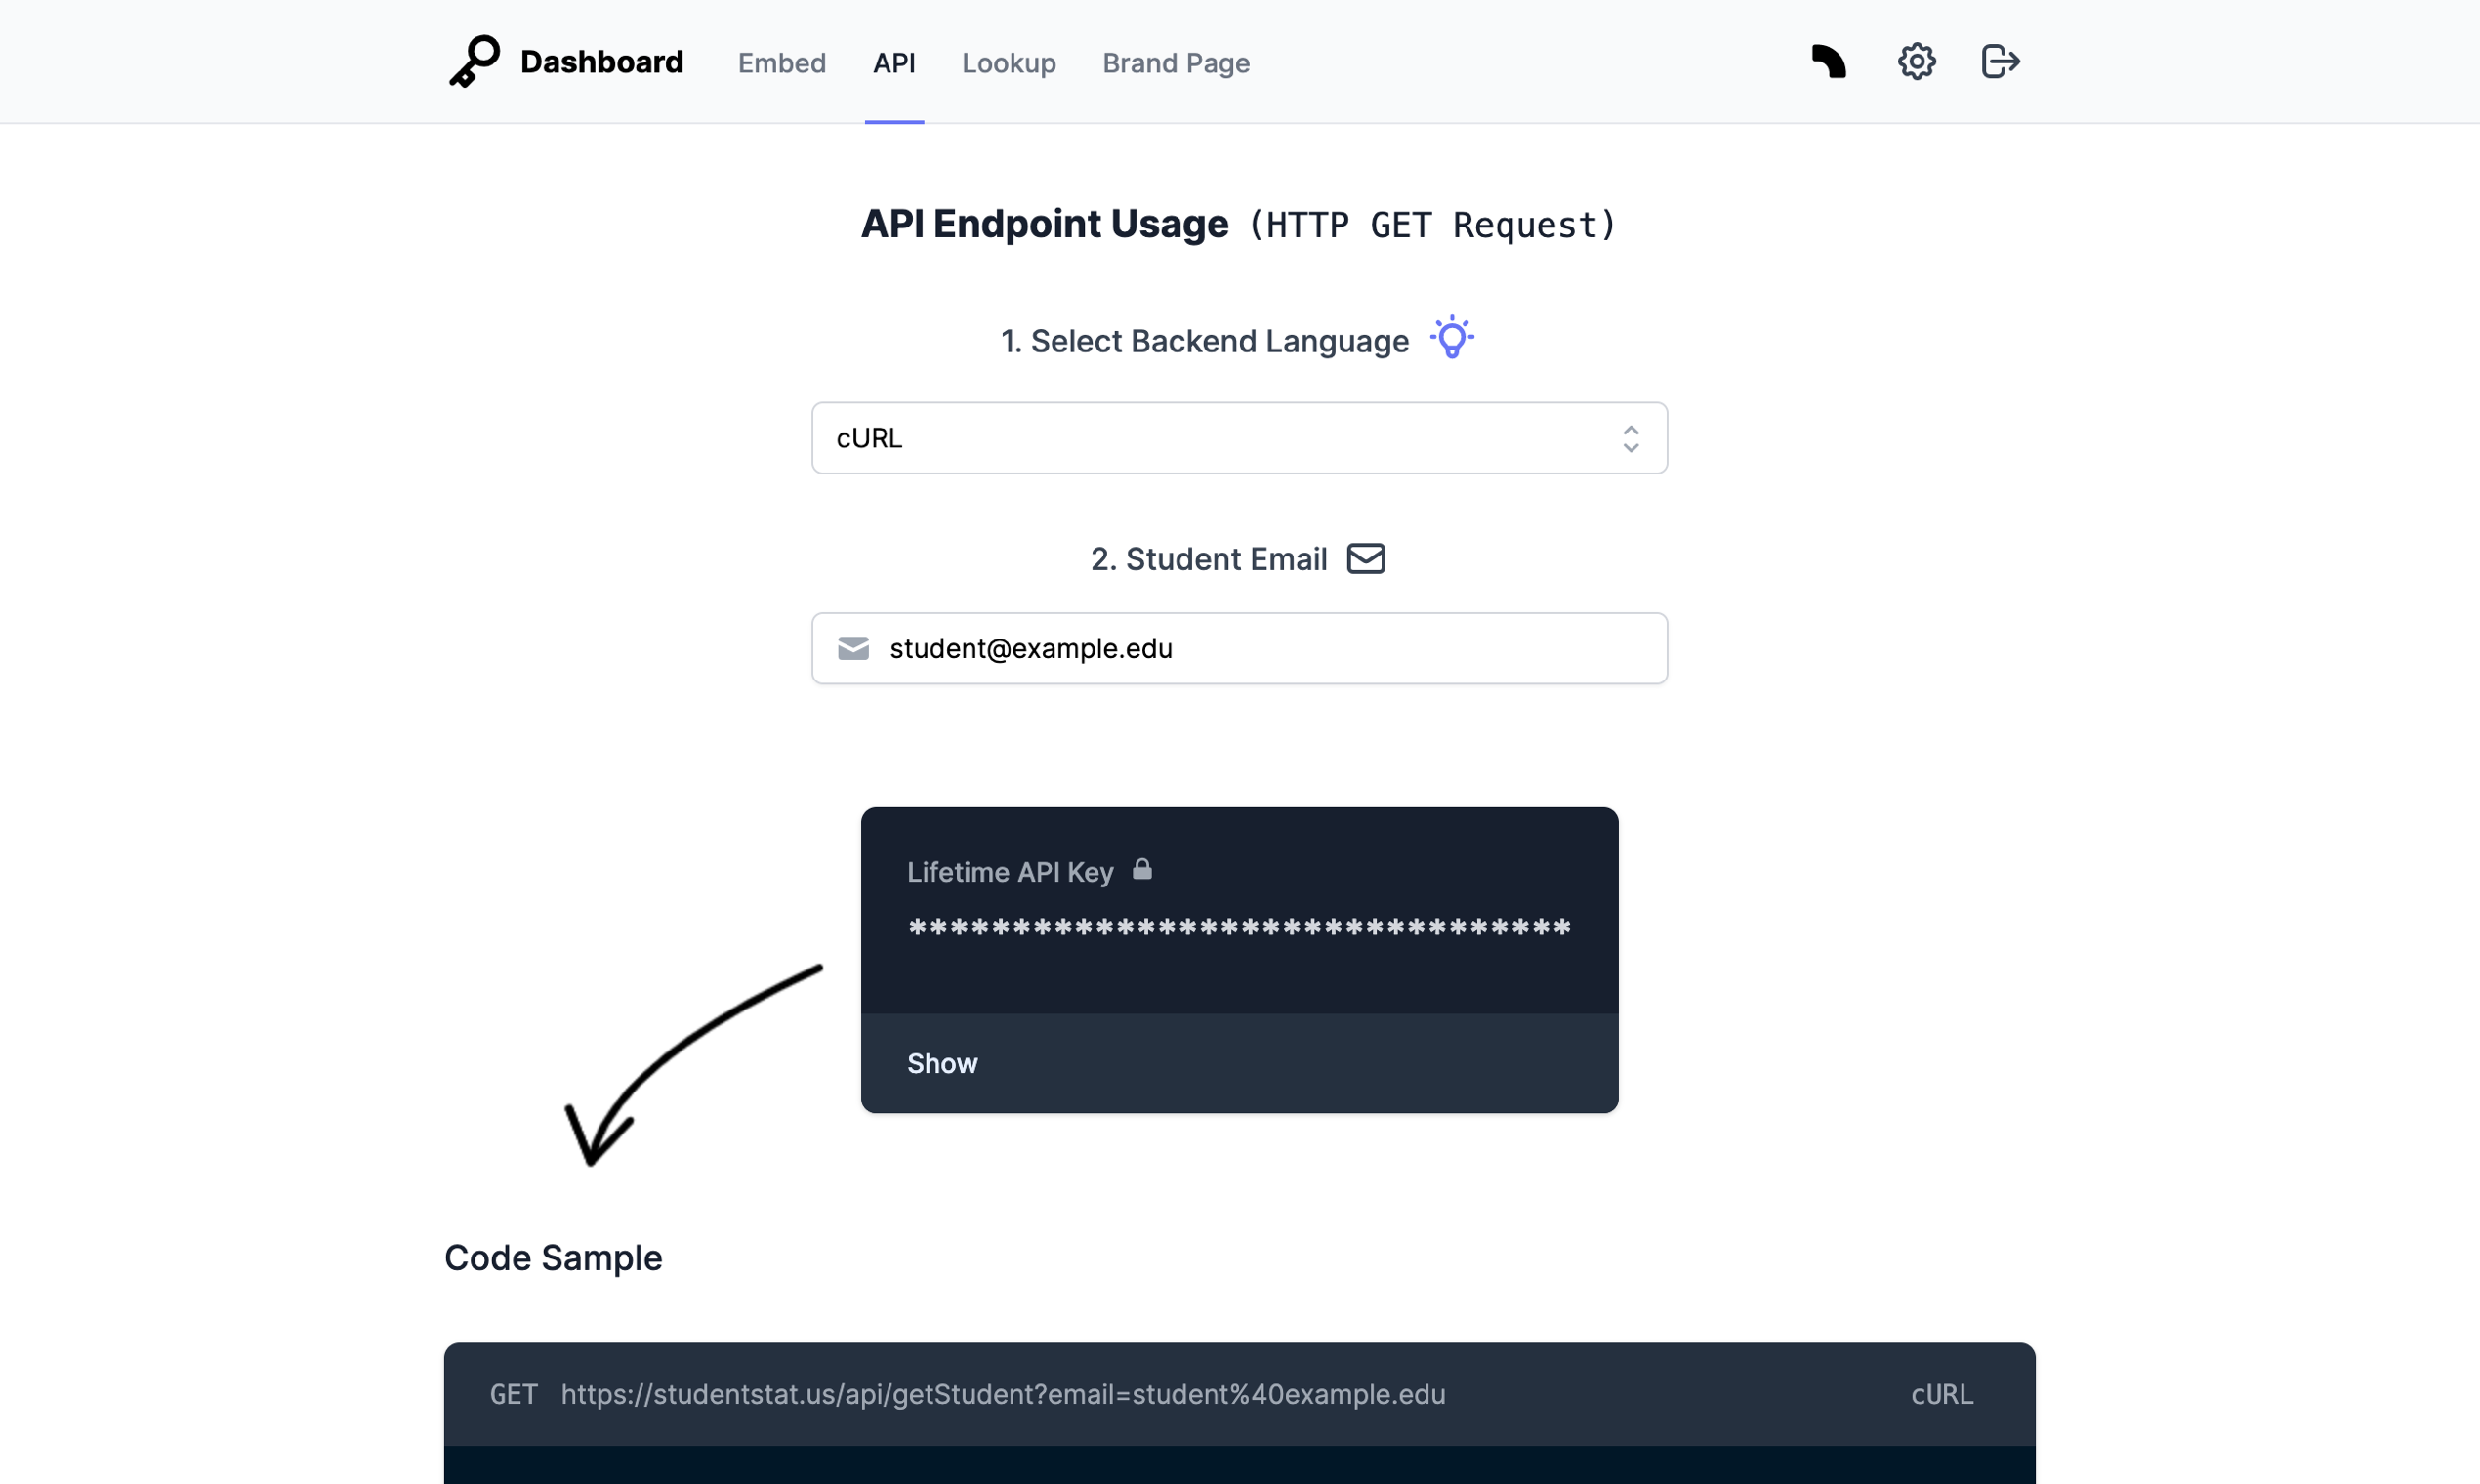Open the settings gear icon
This screenshot has width=2480, height=1484.
pyautogui.click(x=1916, y=61)
